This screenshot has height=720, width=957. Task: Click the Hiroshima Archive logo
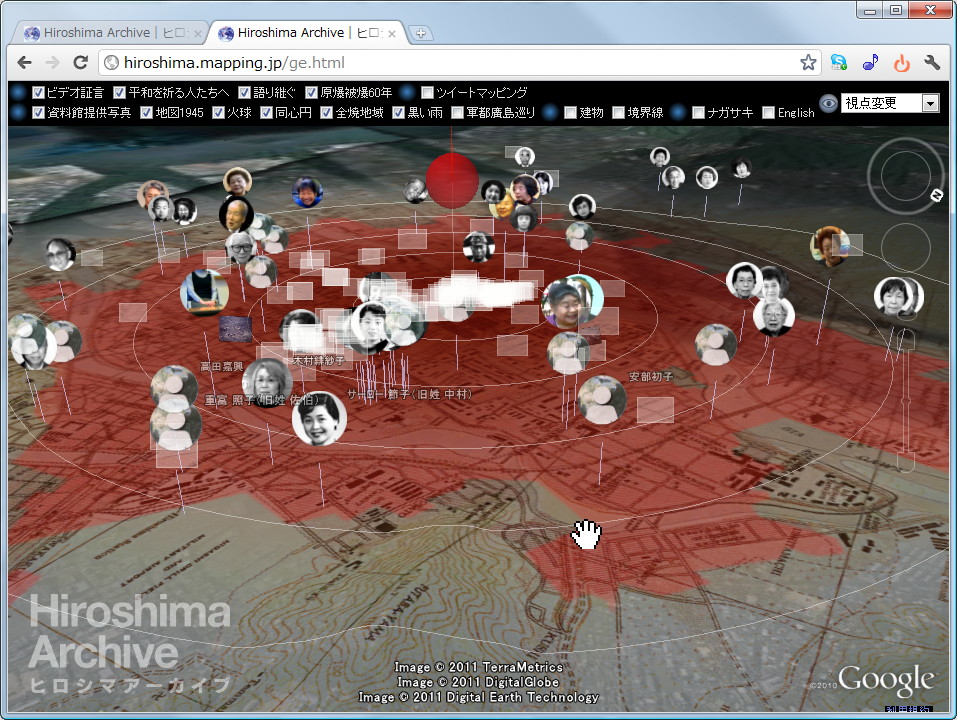click(x=130, y=644)
